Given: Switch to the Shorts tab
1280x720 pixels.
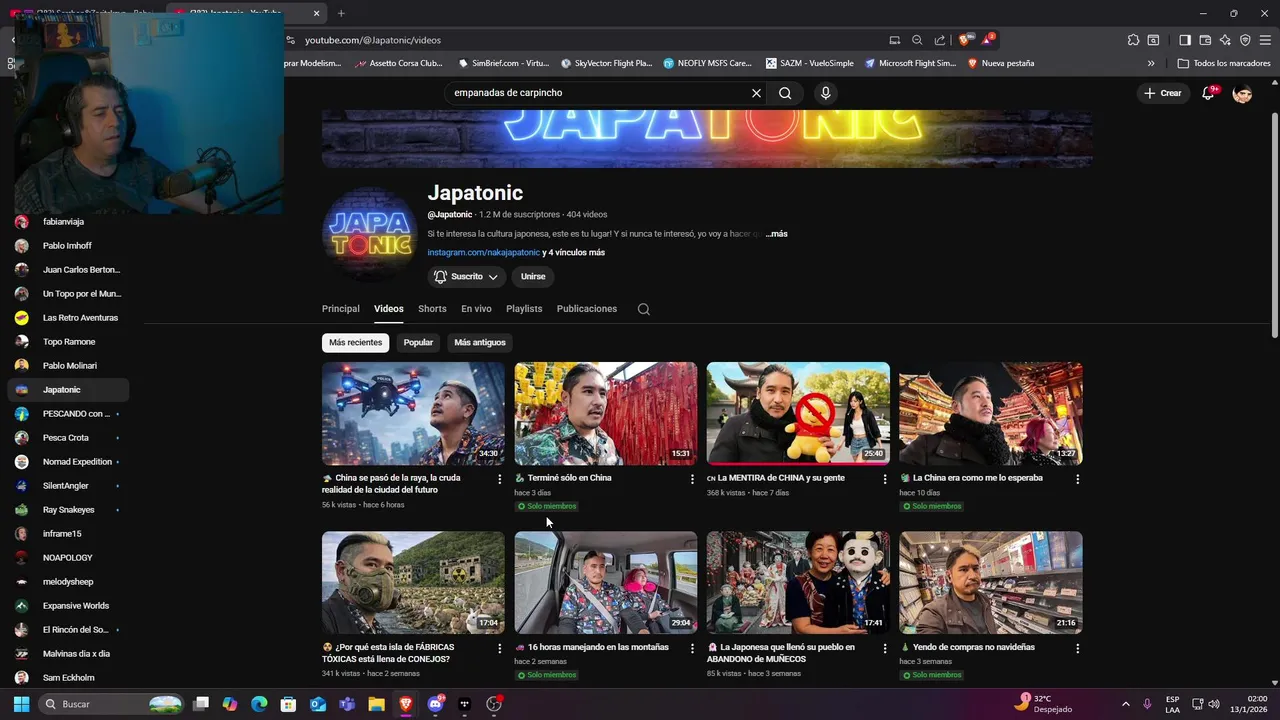Looking at the screenshot, I should point(432,309).
